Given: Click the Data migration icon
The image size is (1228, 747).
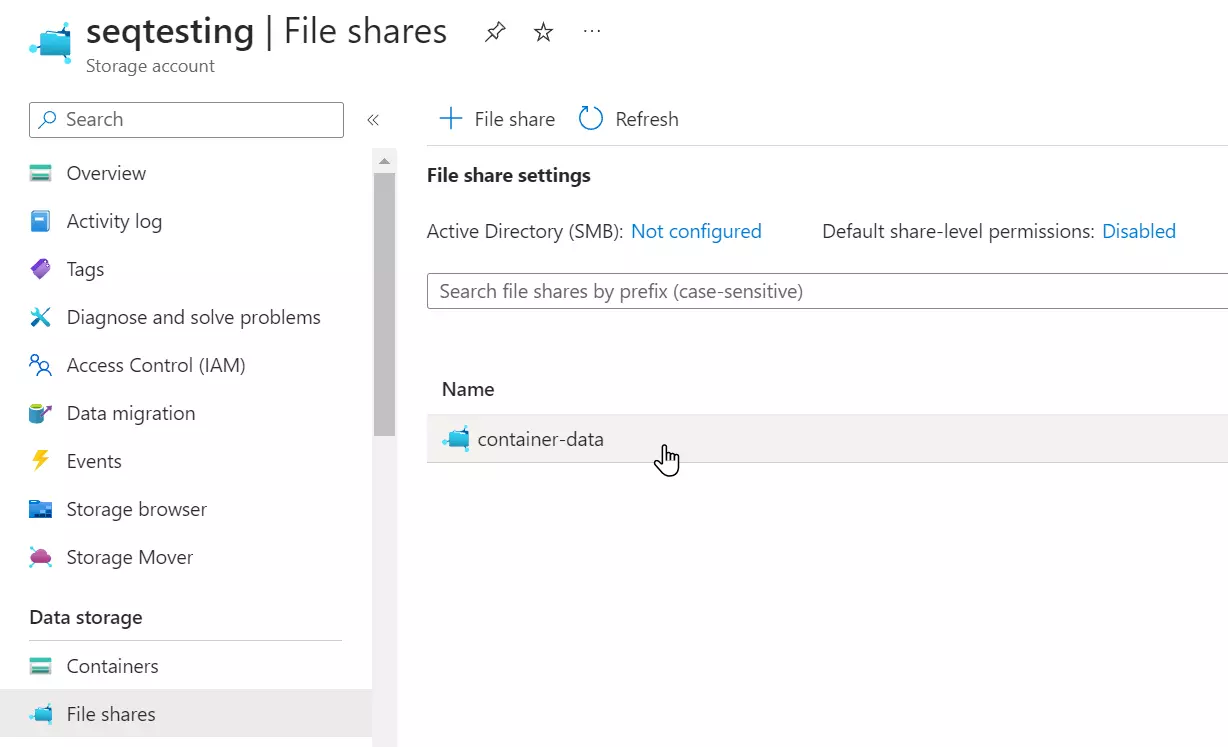Looking at the screenshot, I should (40, 414).
